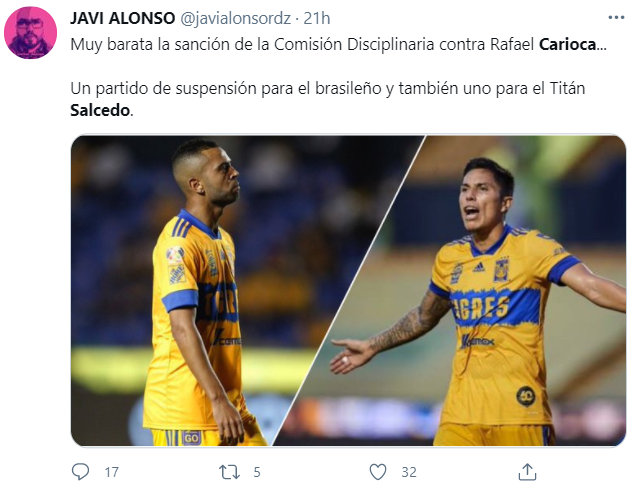The width and height of the screenshot is (642, 487).
Task: Click the JAVI ALONSO display name
Action: point(122,18)
